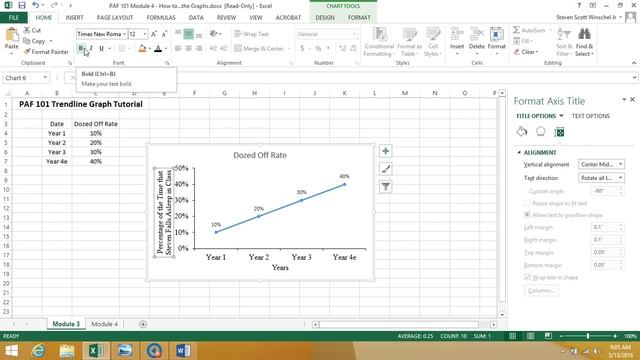Open the TITLE OPTIONS dropdown arrow
The height and width of the screenshot is (360, 640).
(x=561, y=116)
